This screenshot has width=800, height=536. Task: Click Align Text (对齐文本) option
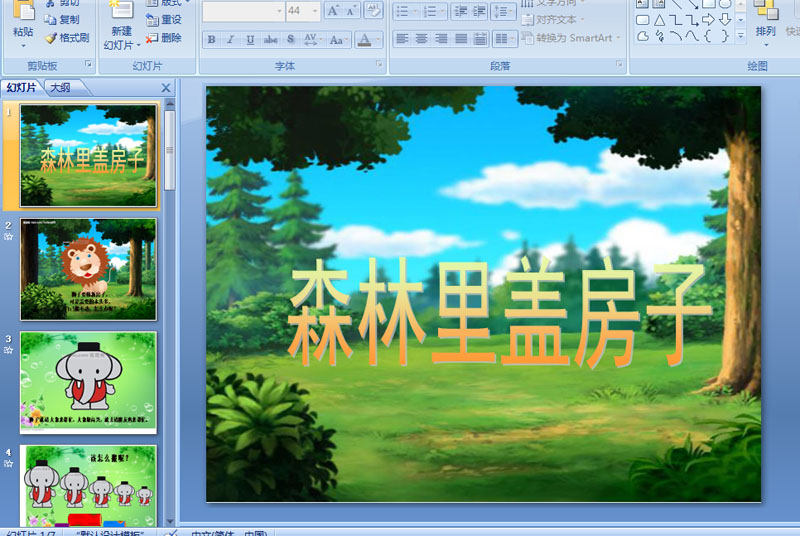click(553, 20)
